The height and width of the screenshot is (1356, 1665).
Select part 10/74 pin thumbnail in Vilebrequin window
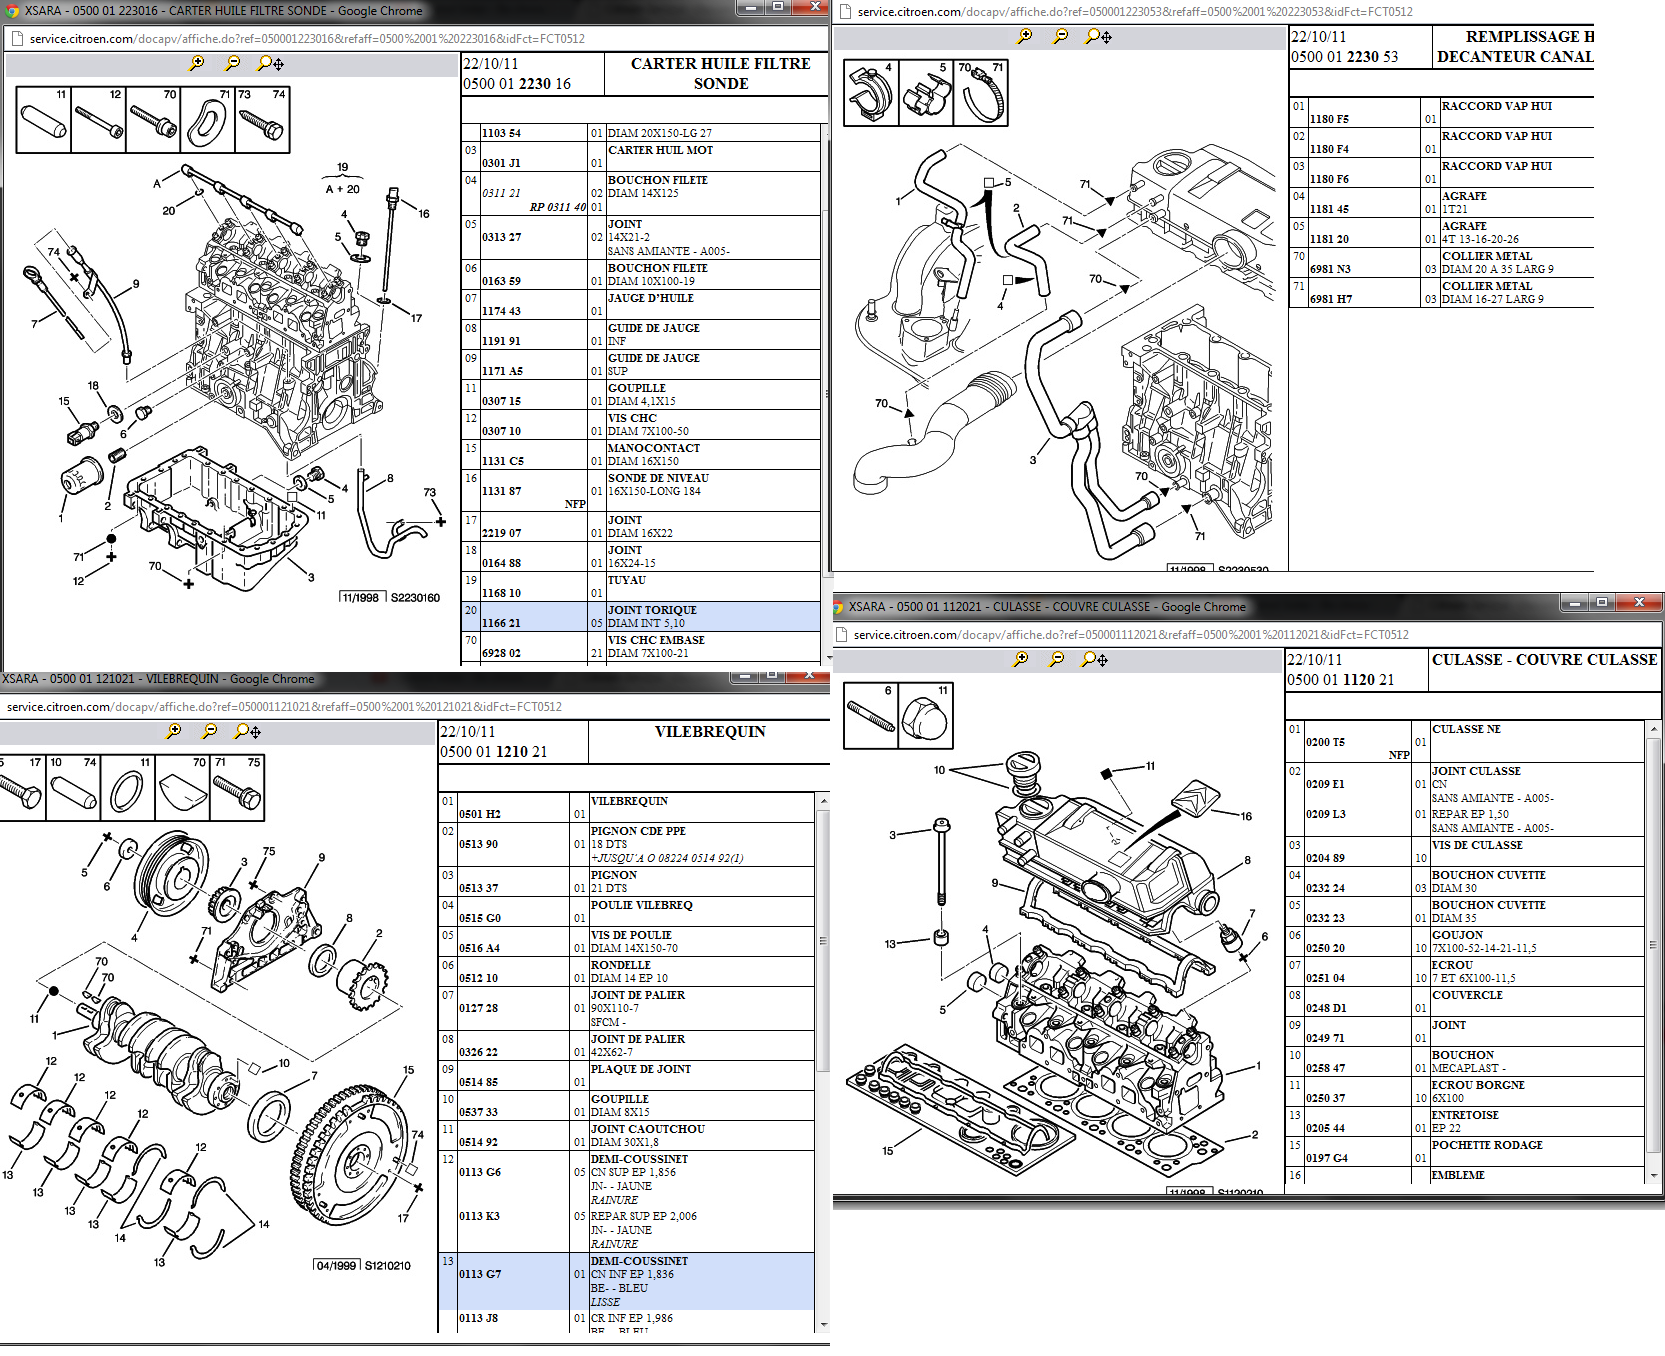coord(74,788)
